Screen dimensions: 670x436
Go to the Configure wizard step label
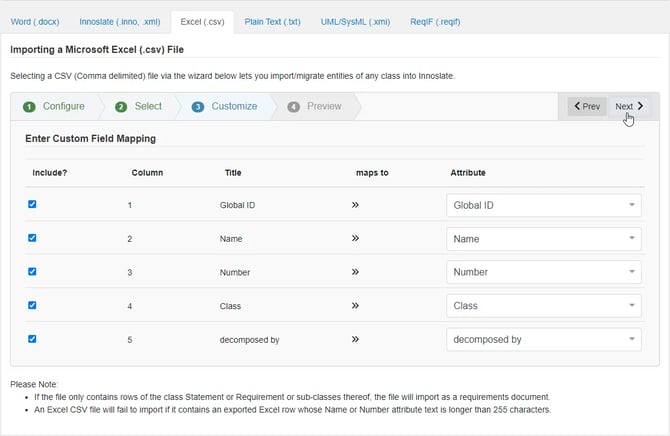click(x=64, y=106)
